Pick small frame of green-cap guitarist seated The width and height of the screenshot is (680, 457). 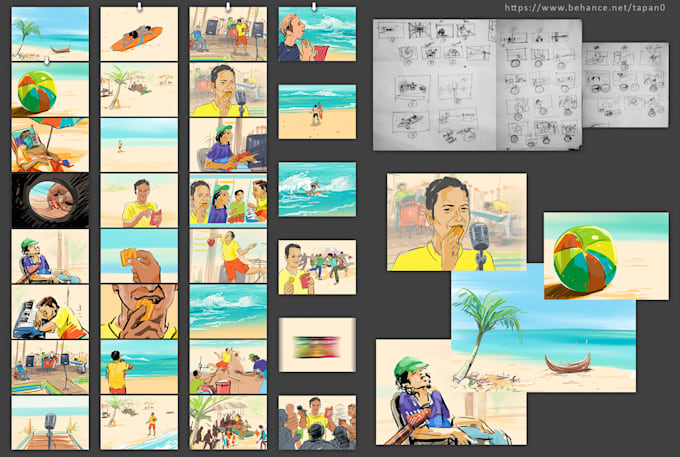pos(50,256)
